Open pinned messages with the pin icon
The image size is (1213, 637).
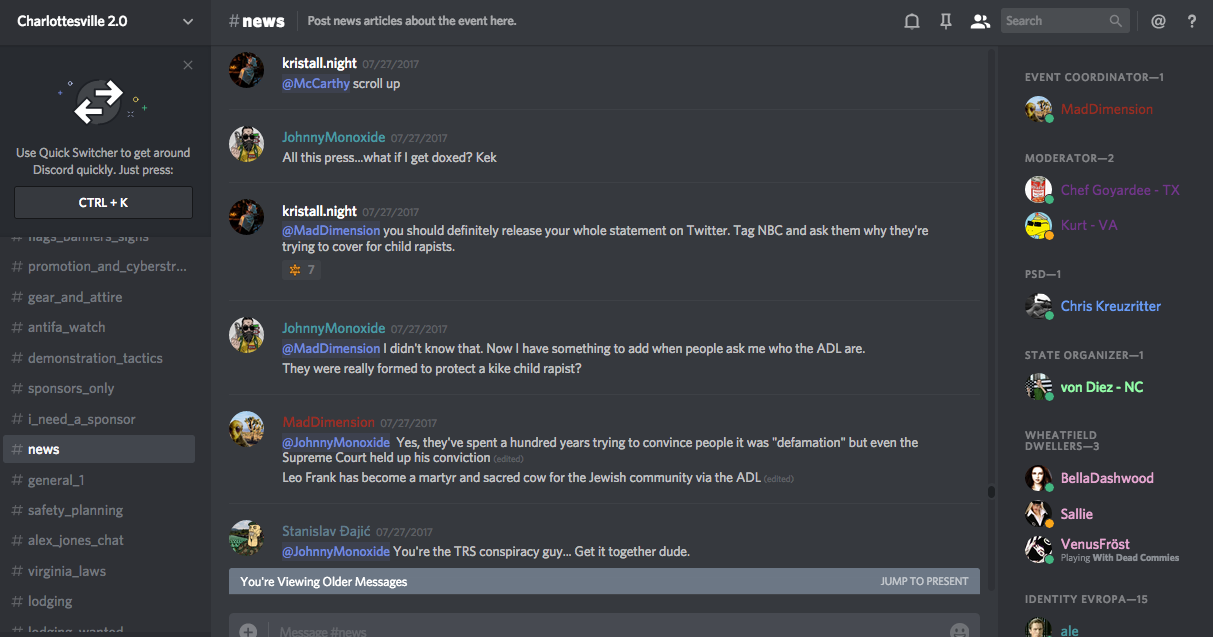point(945,21)
